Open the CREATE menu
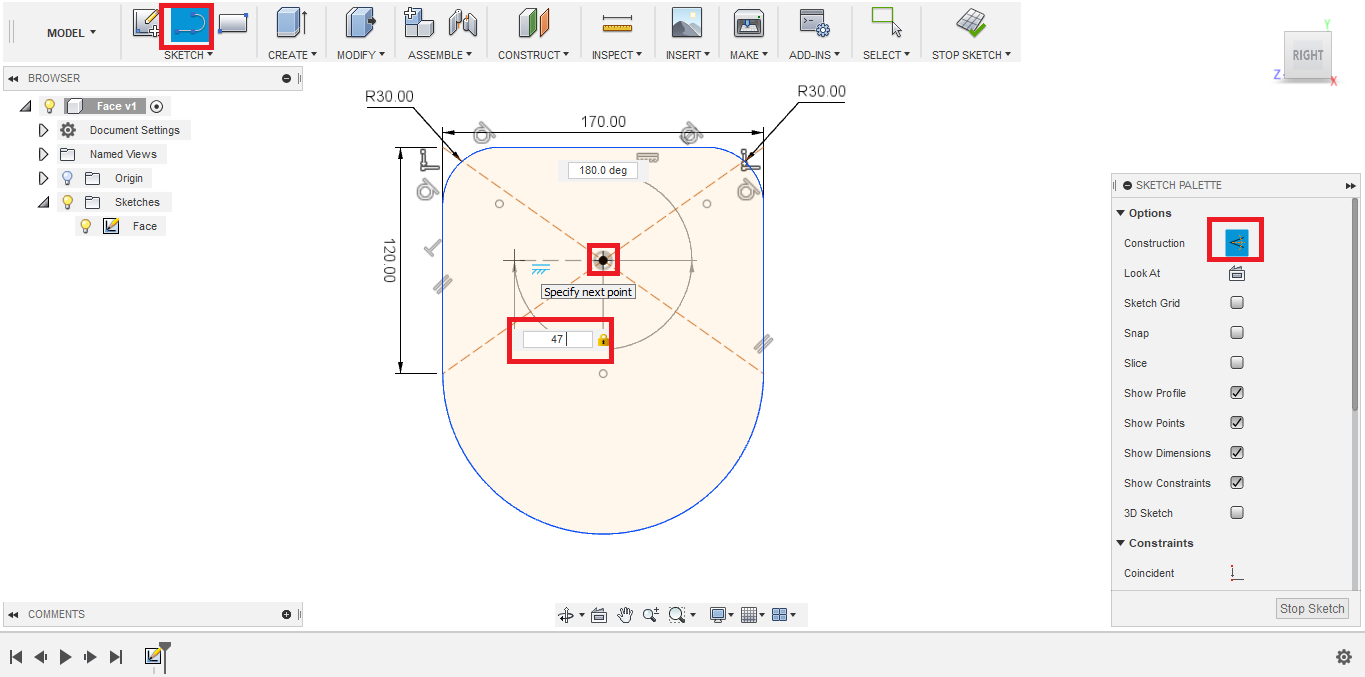The width and height of the screenshot is (1365, 677). (x=292, y=55)
